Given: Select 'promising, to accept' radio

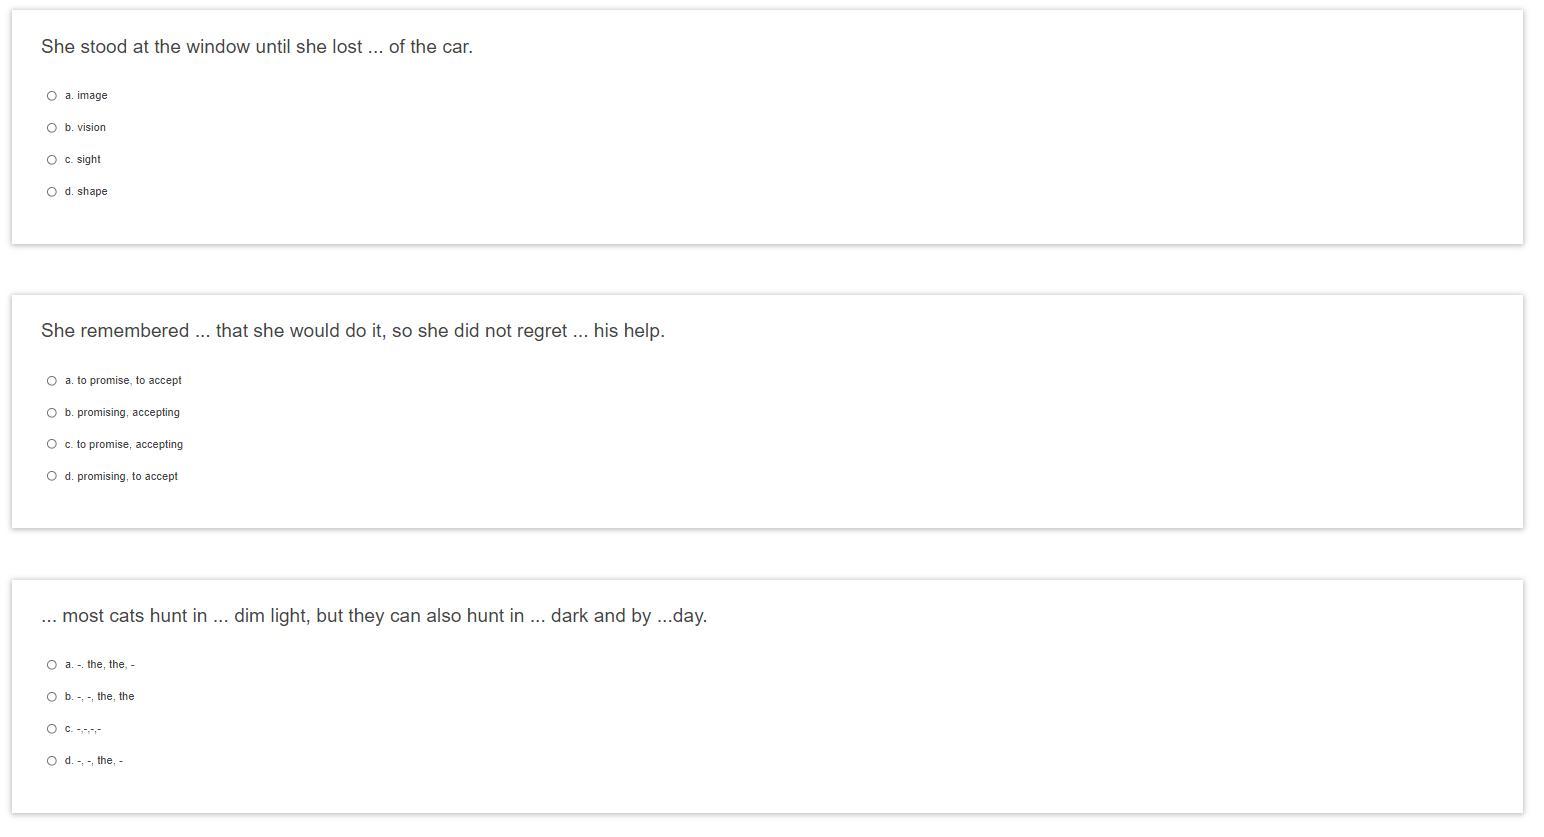Looking at the screenshot, I should 52,476.
